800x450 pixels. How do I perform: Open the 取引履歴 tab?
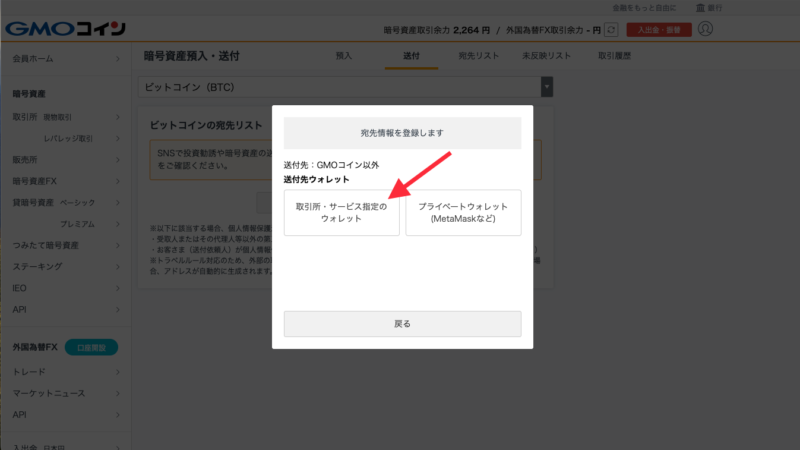[x=614, y=56]
